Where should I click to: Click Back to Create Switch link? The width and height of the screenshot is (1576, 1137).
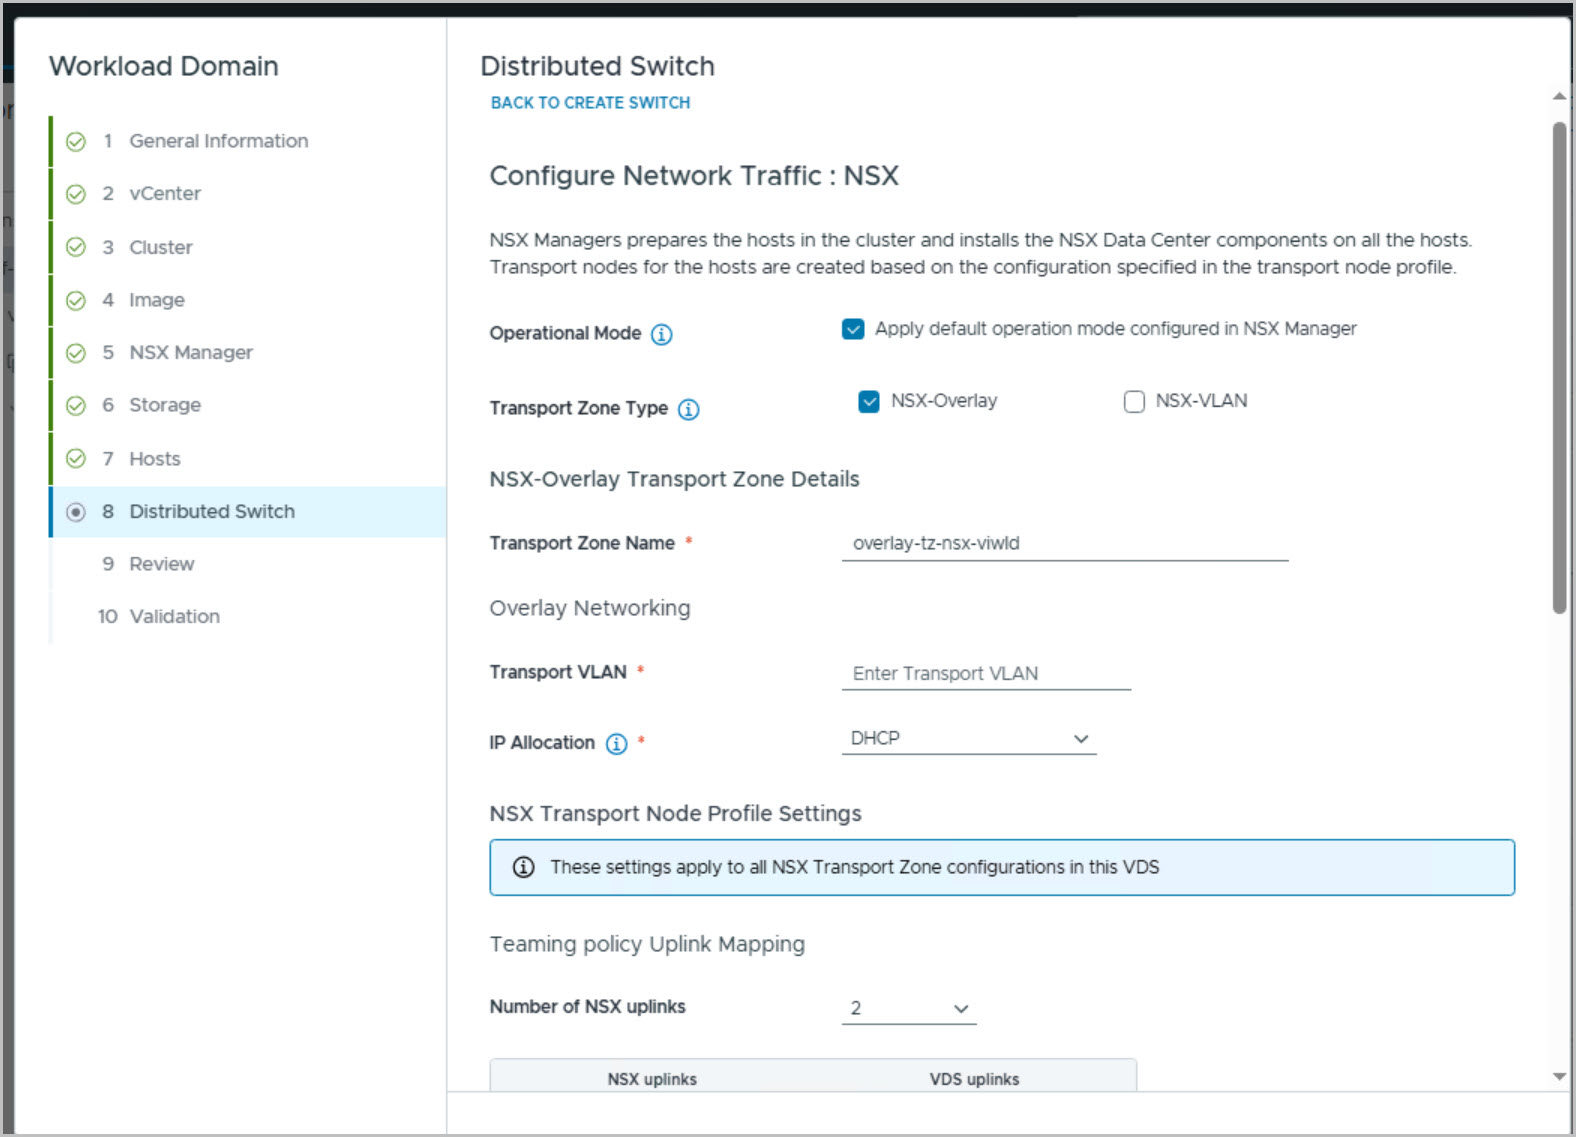[590, 103]
